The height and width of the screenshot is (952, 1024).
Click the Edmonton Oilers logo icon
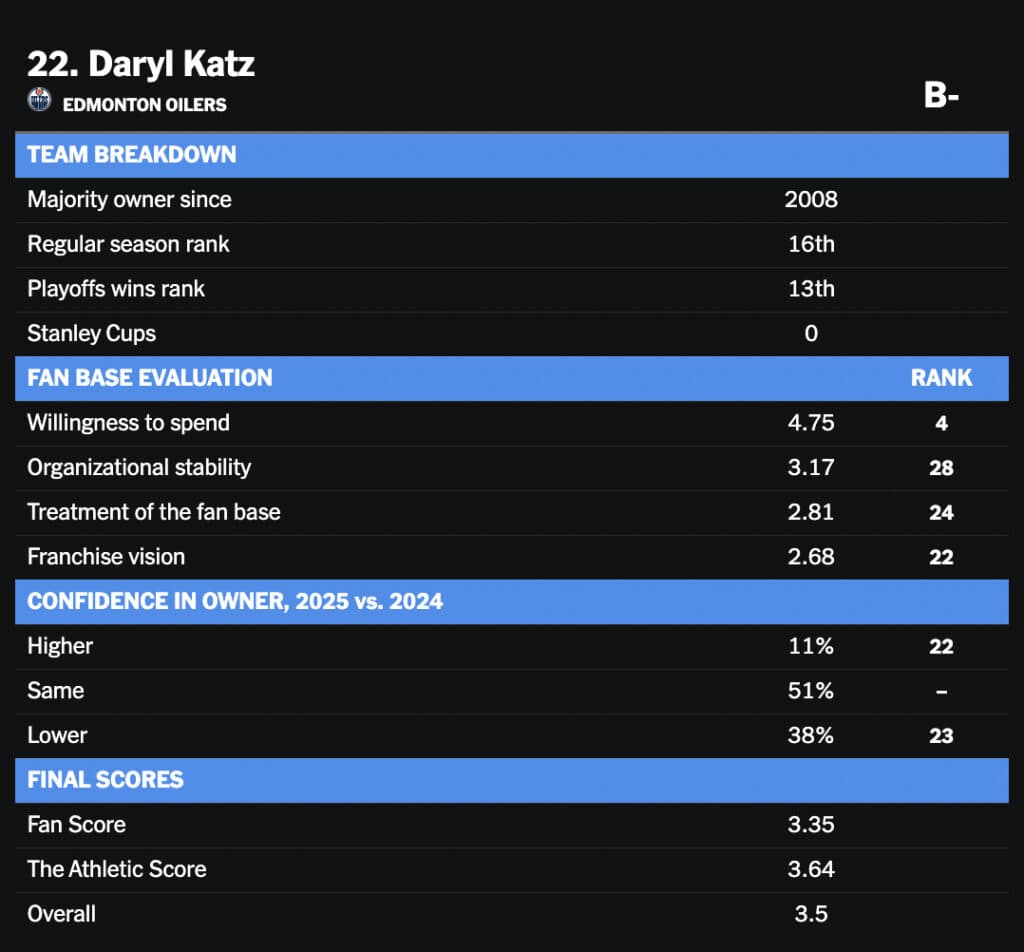[39, 100]
